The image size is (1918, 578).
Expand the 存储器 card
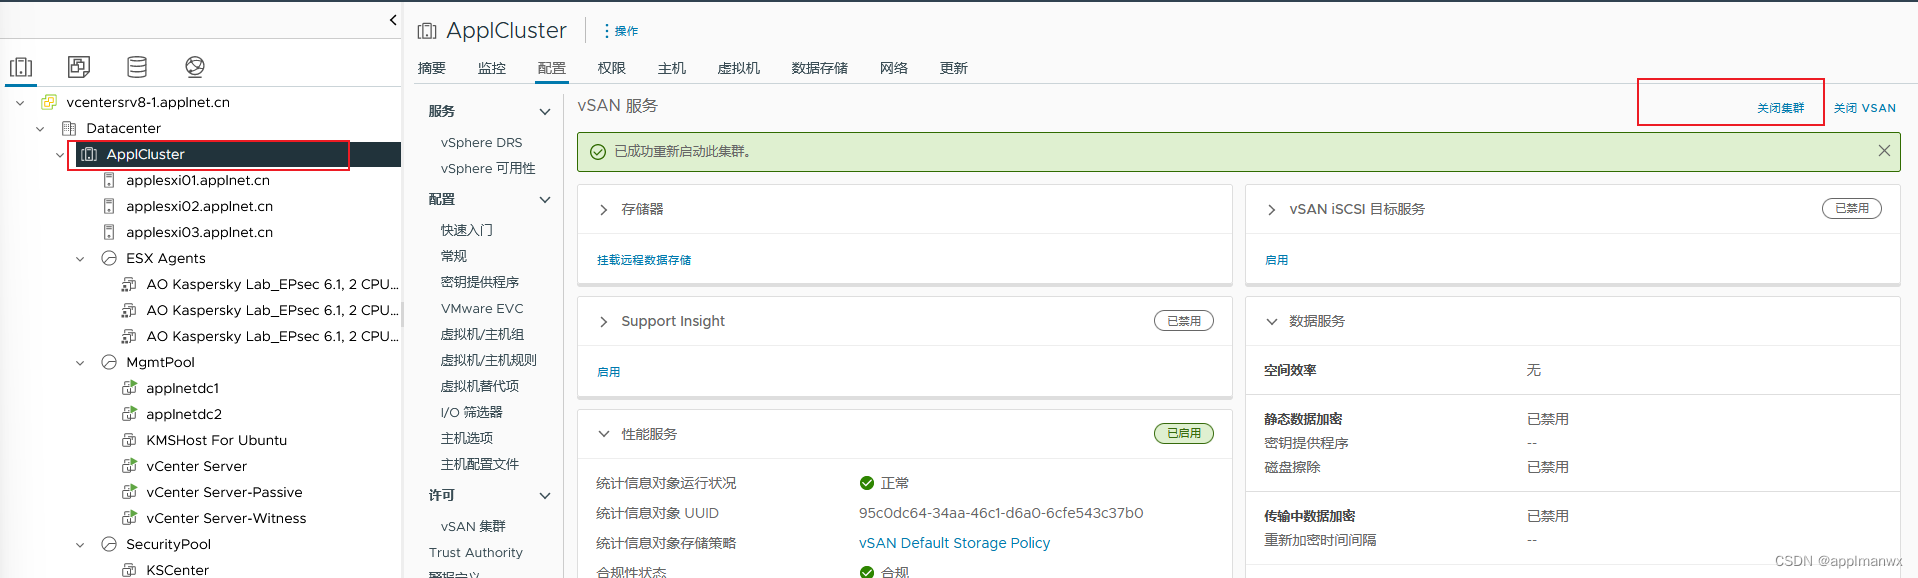tap(604, 210)
